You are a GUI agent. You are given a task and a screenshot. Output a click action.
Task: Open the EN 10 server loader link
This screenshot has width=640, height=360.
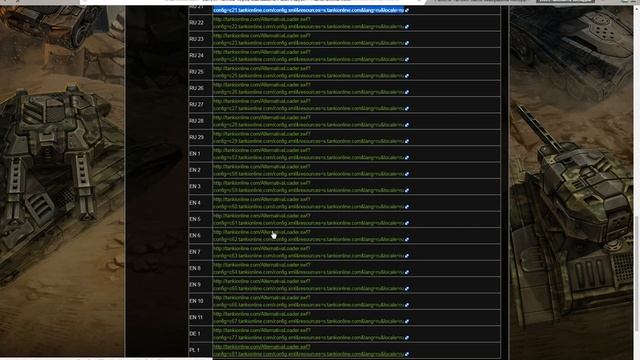[308, 301]
